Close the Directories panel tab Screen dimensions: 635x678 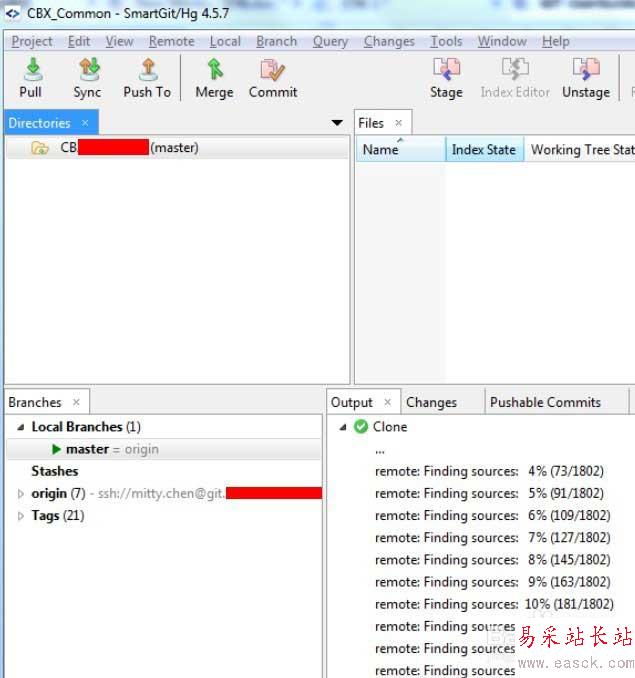point(85,123)
